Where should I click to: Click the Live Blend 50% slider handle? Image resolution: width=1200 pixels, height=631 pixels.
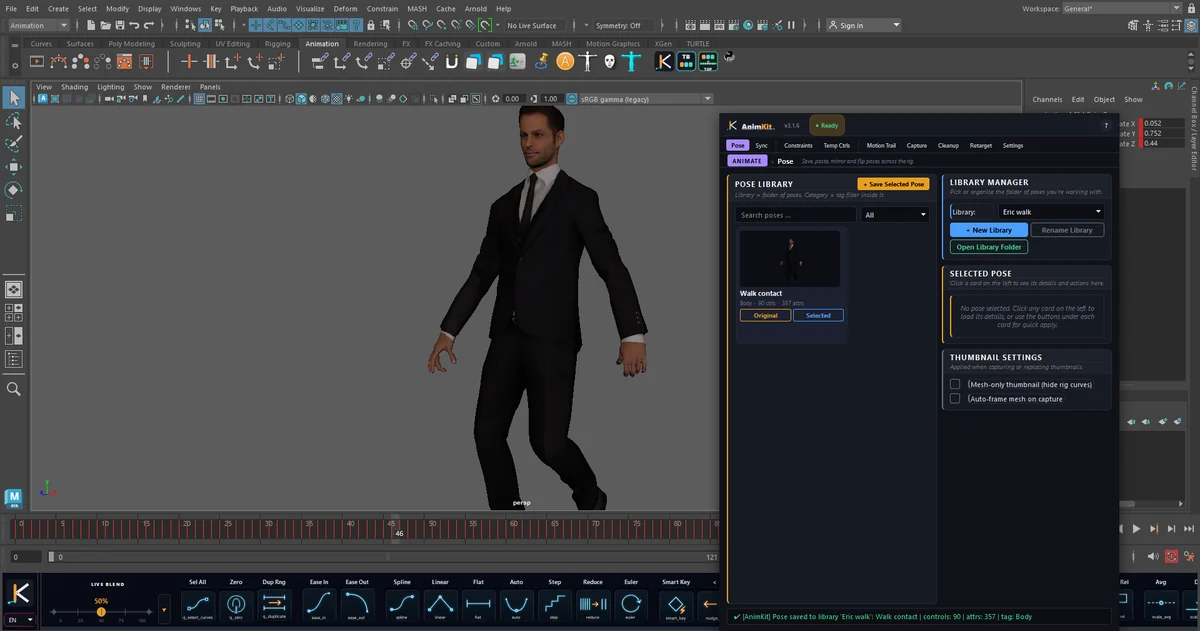coord(101,611)
